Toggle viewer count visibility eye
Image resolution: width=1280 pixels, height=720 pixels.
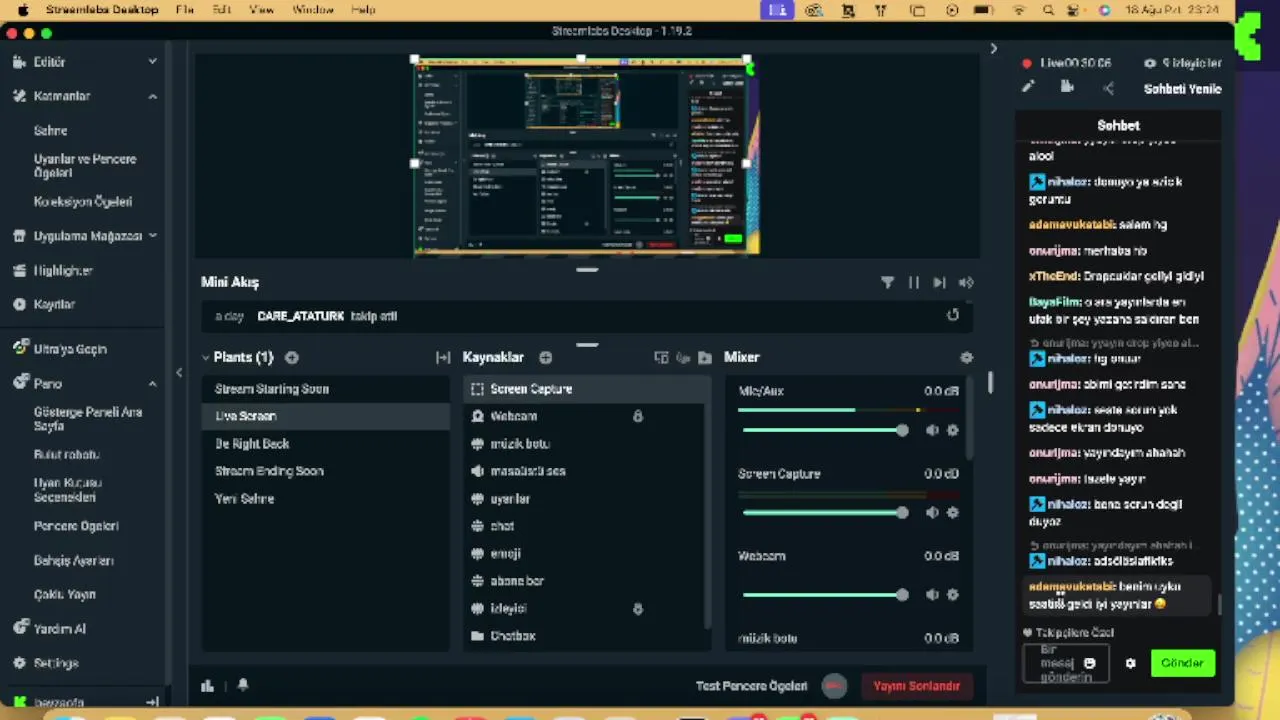[x=1150, y=63]
